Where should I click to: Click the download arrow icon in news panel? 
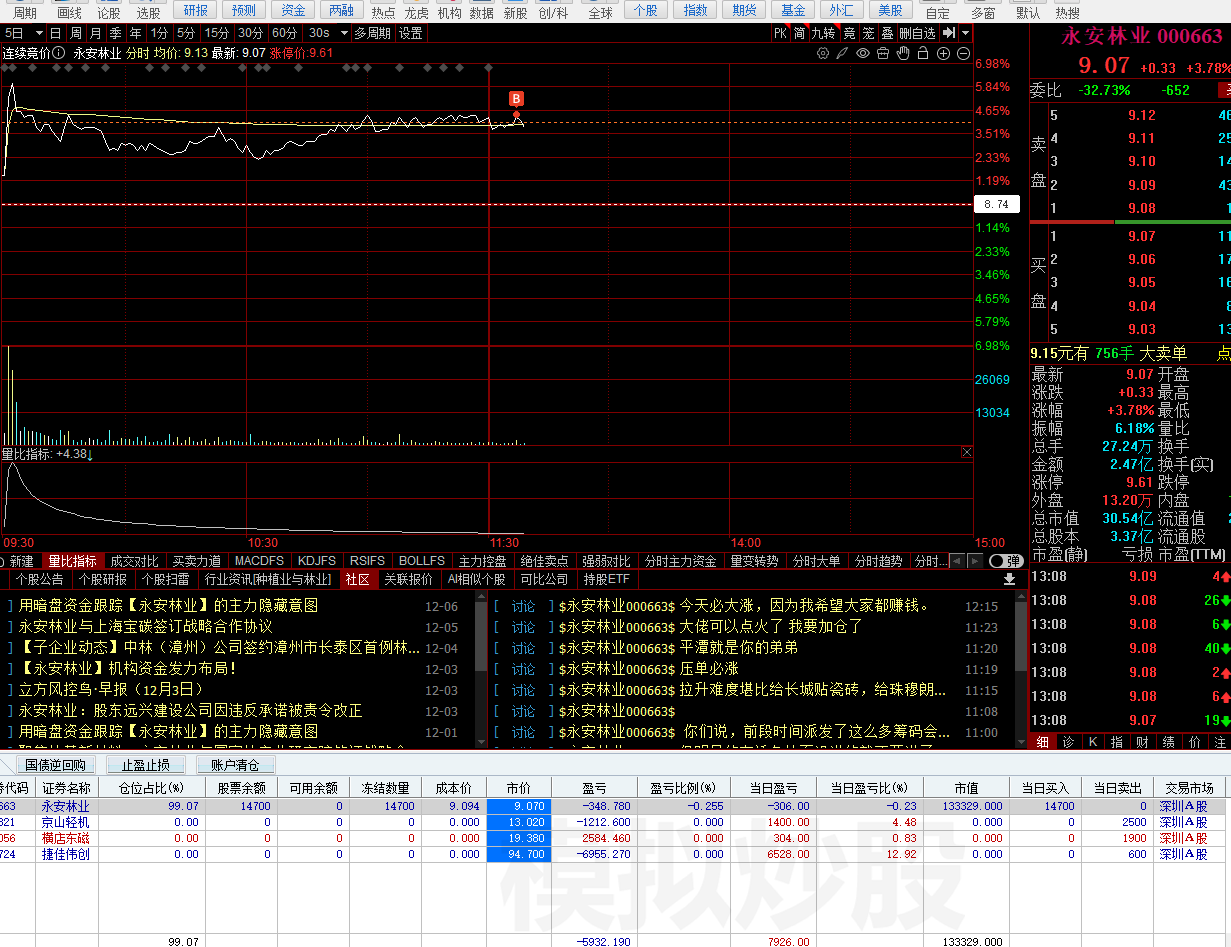coord(1009,579)
